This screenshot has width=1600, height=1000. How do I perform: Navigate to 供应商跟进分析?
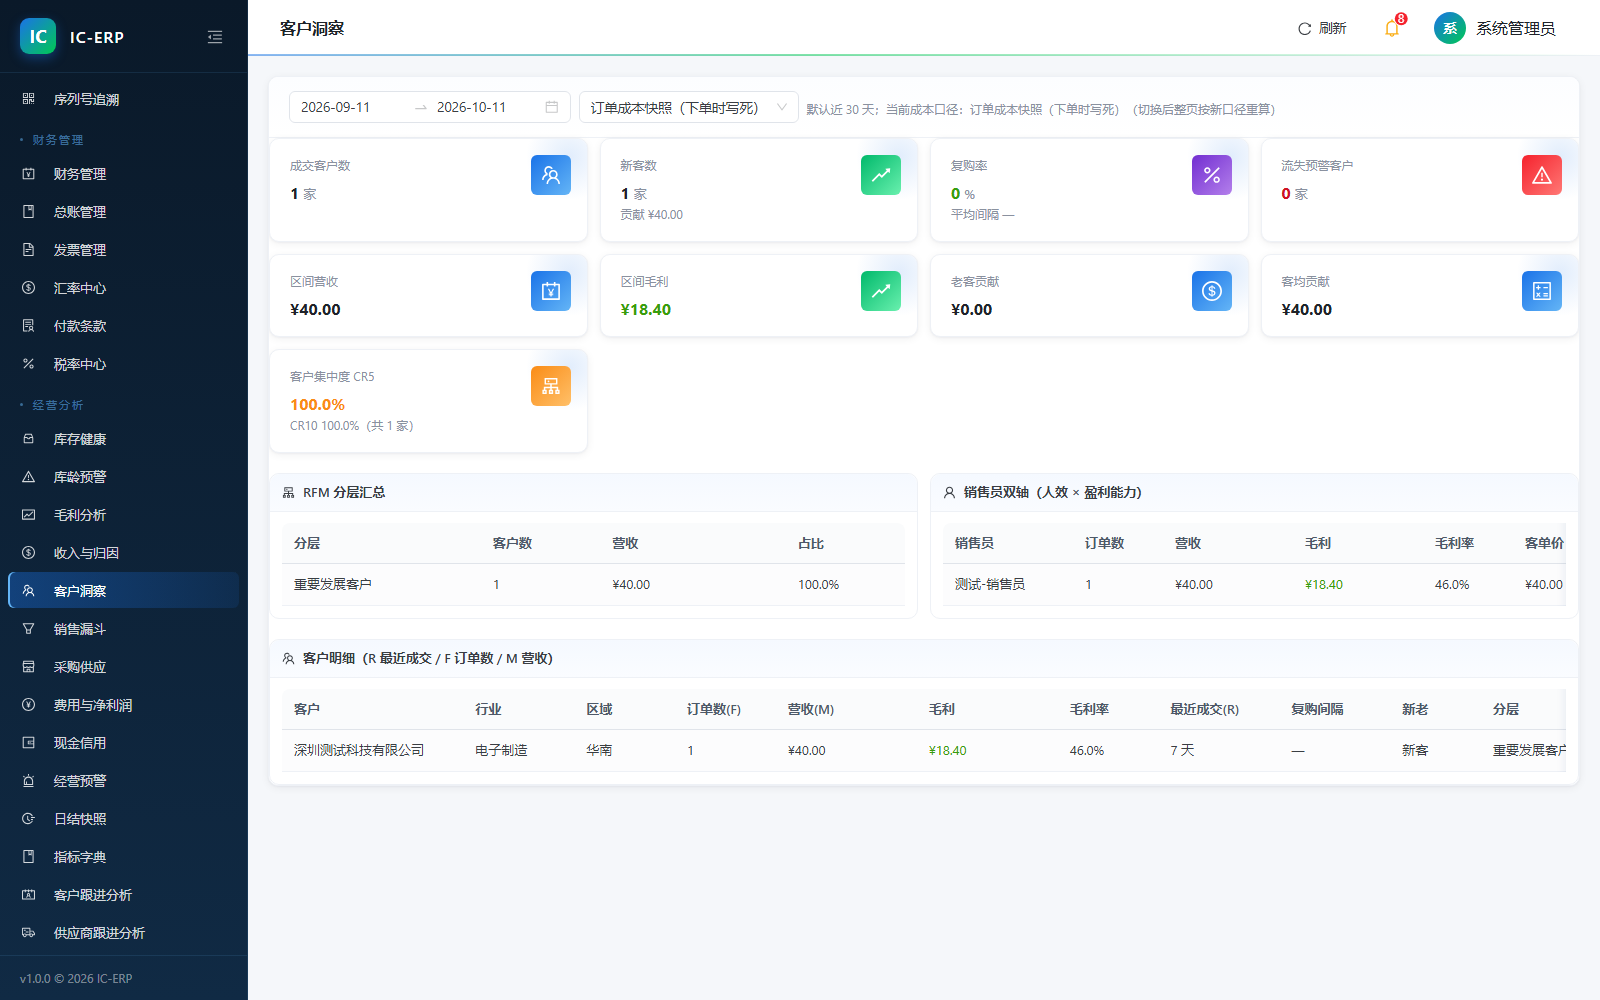coord(124,933)
